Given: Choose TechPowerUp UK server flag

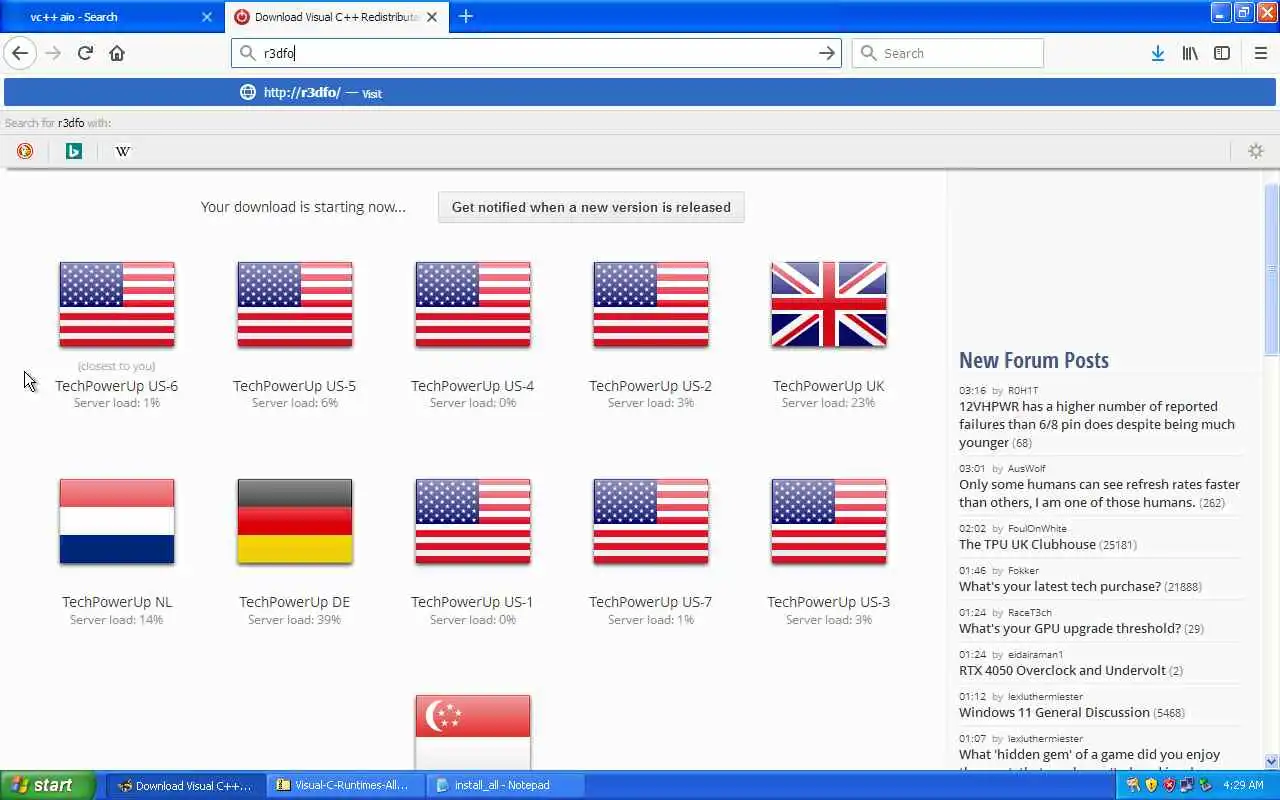Looking at the screenshot, I should pyautogui.click(x=829, y=305).
